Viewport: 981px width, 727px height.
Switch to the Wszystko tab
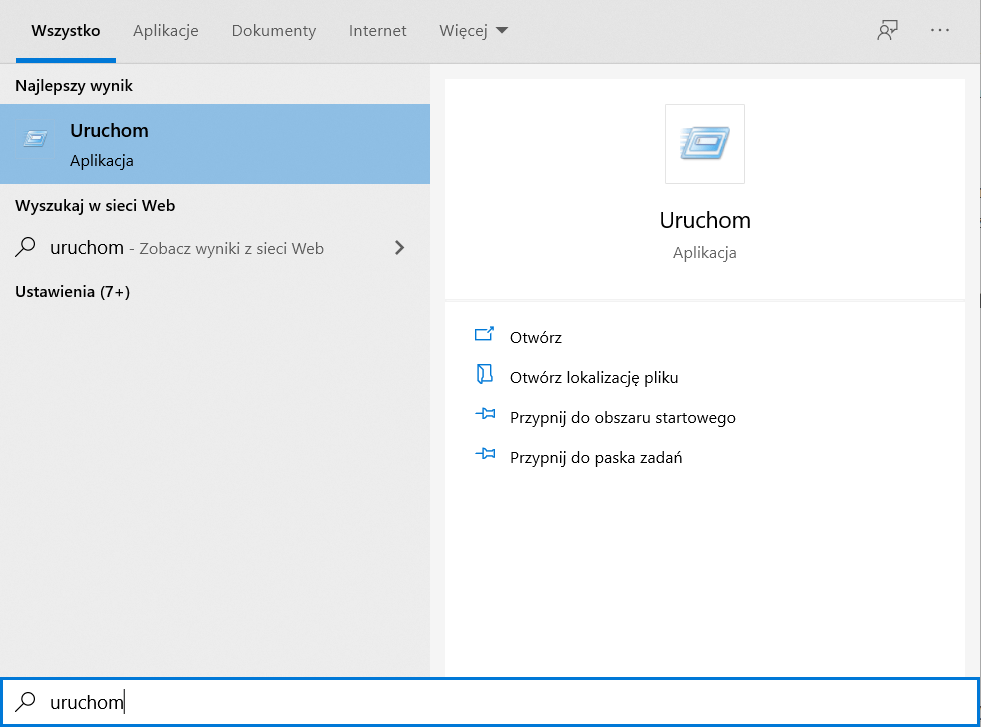tap(66, 31)
